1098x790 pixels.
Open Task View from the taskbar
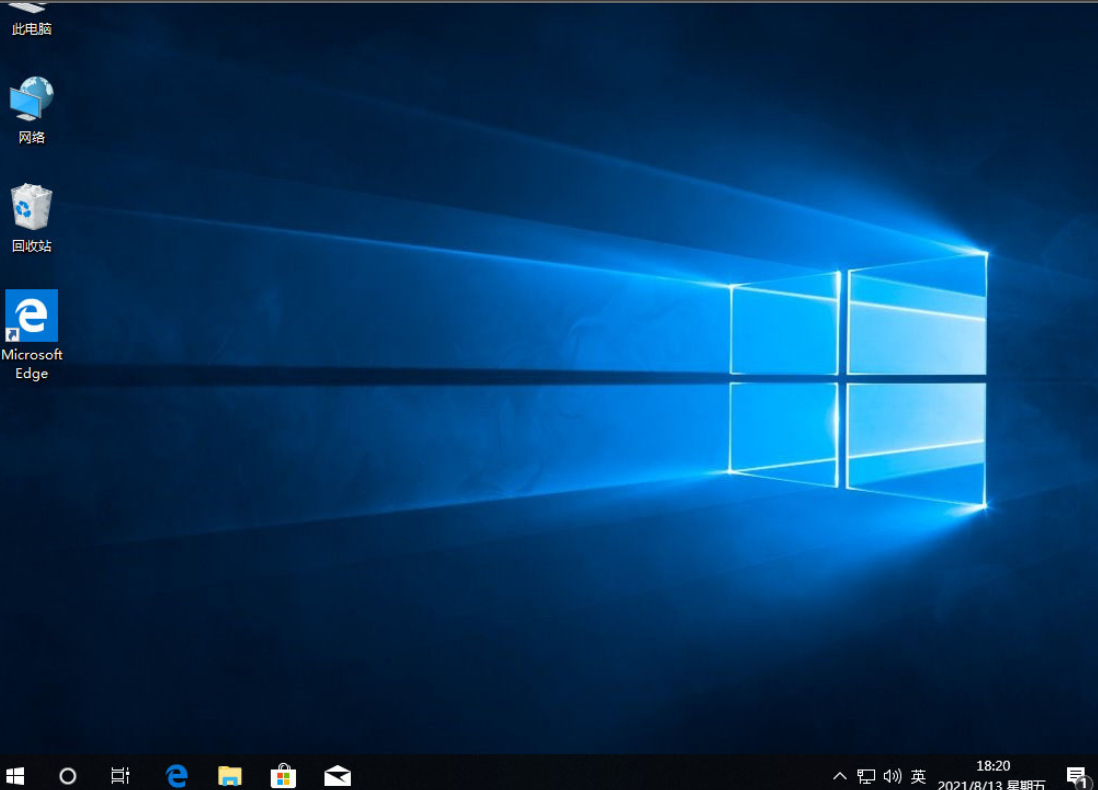tap(120, 775)
